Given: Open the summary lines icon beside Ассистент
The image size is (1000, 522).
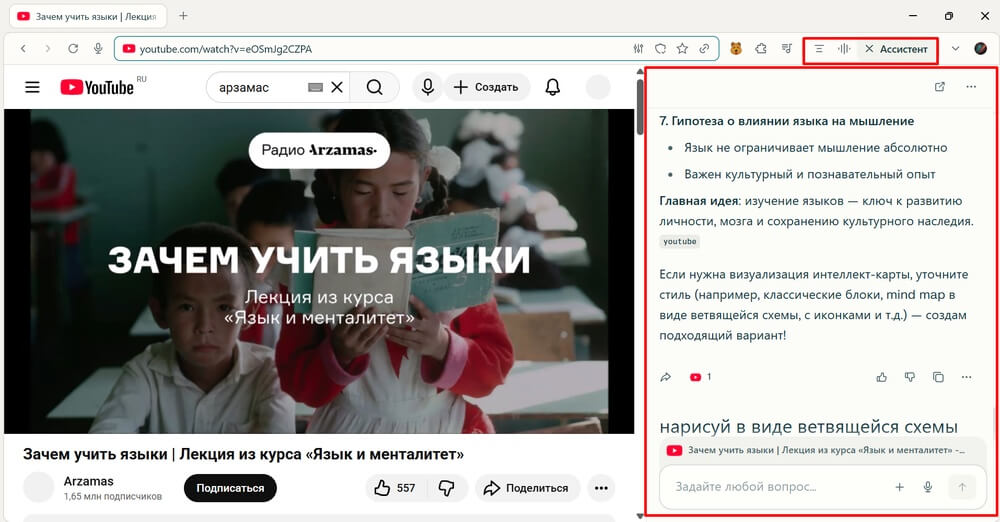Looking at the screenshot, I should pyautogui.click(x=820, y=49).
